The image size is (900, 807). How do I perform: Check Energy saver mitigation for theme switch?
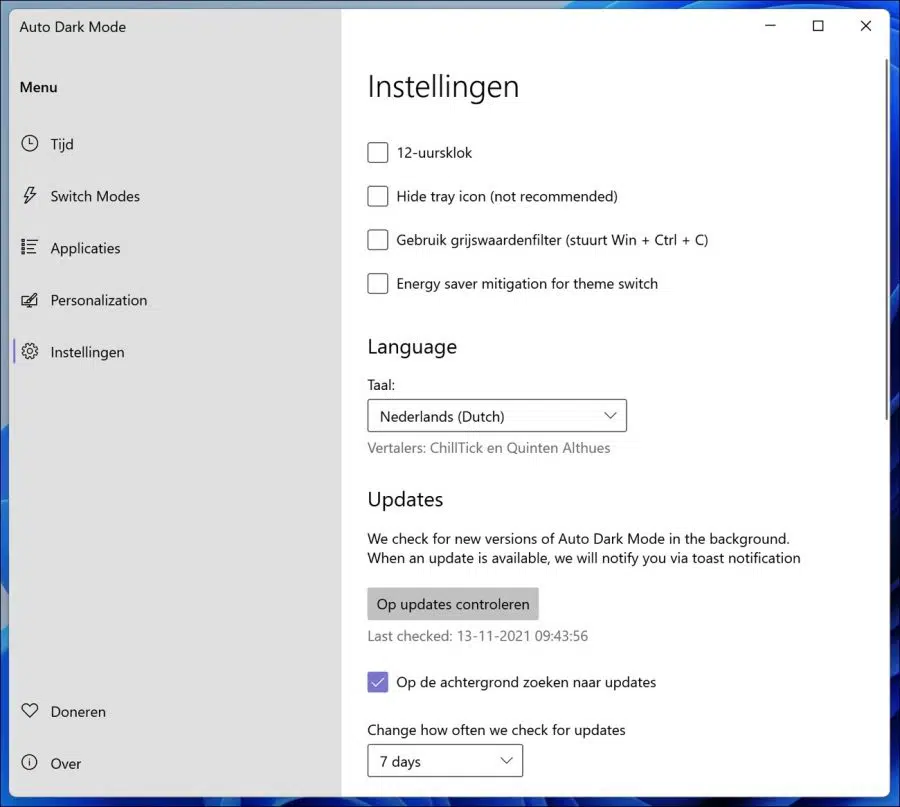pyautogui.click(x=378, y=284)
